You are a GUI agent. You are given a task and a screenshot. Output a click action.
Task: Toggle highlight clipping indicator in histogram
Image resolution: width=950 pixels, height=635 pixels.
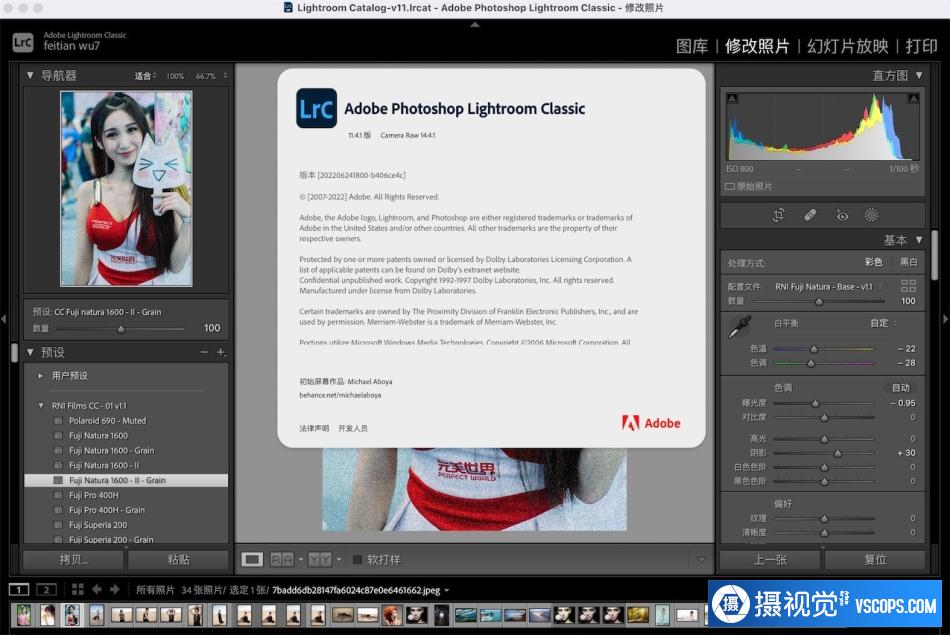914,98
